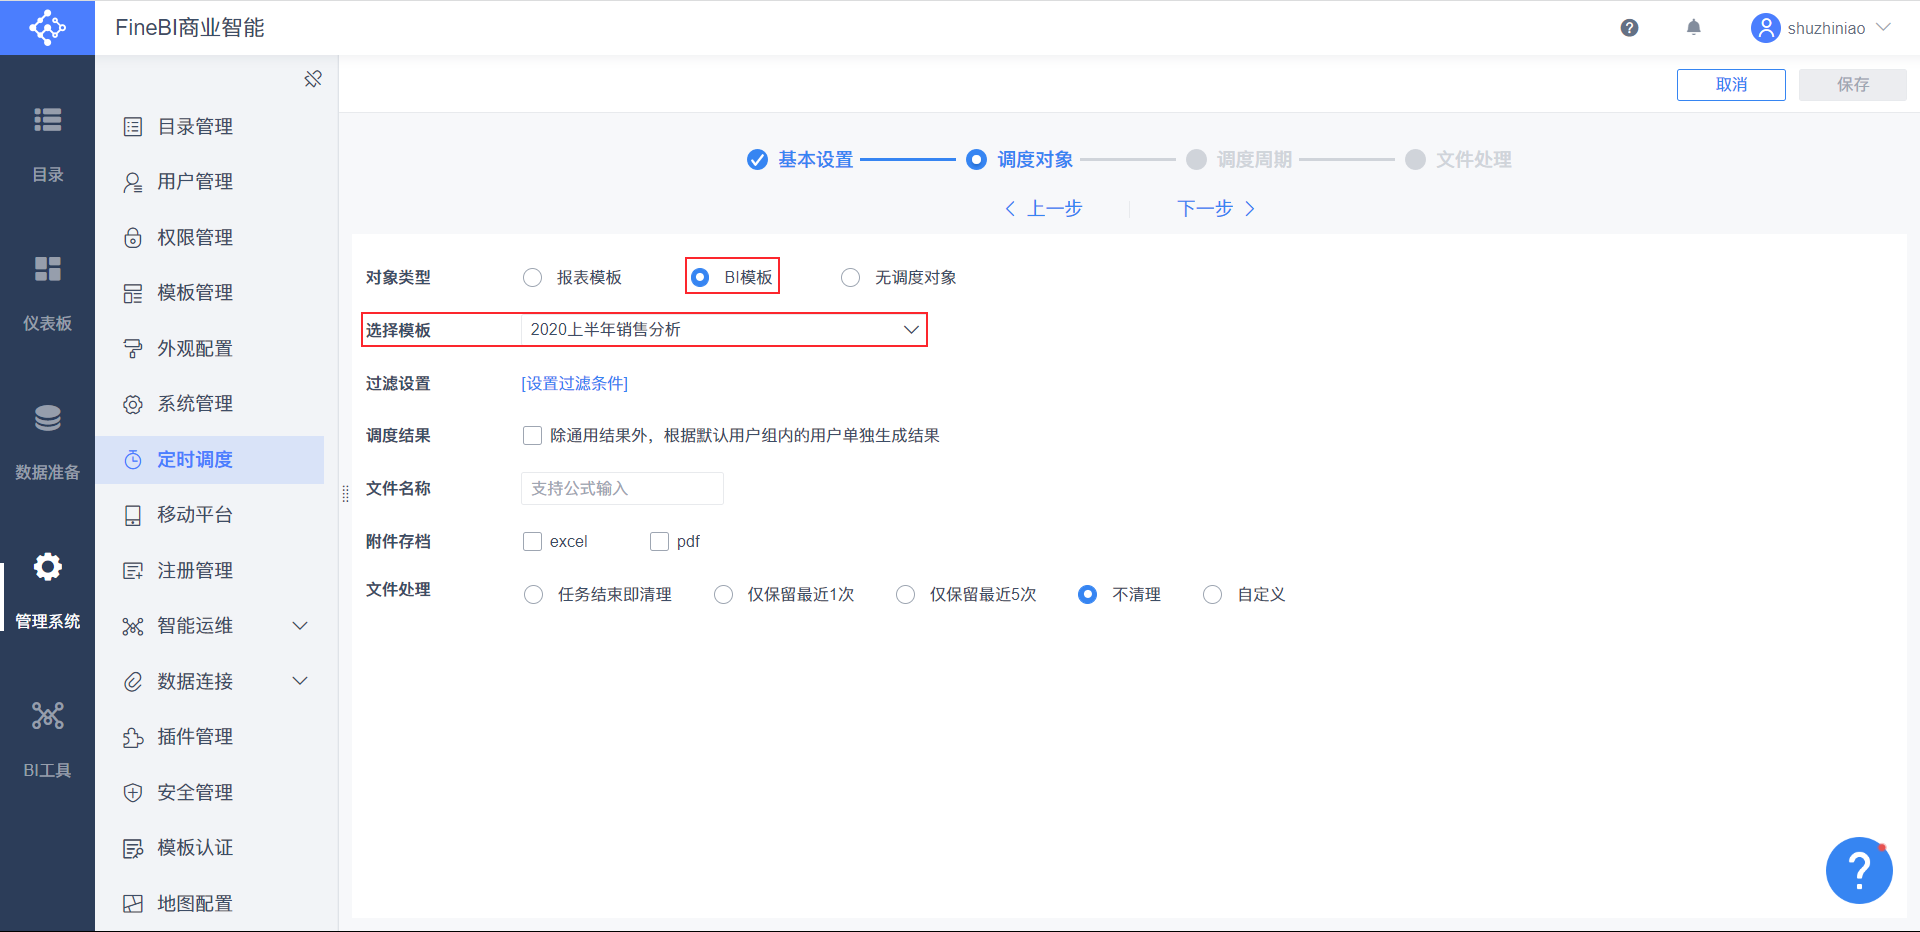
Task: Select 仅保留最近1次 option
Action: (723, 594)
